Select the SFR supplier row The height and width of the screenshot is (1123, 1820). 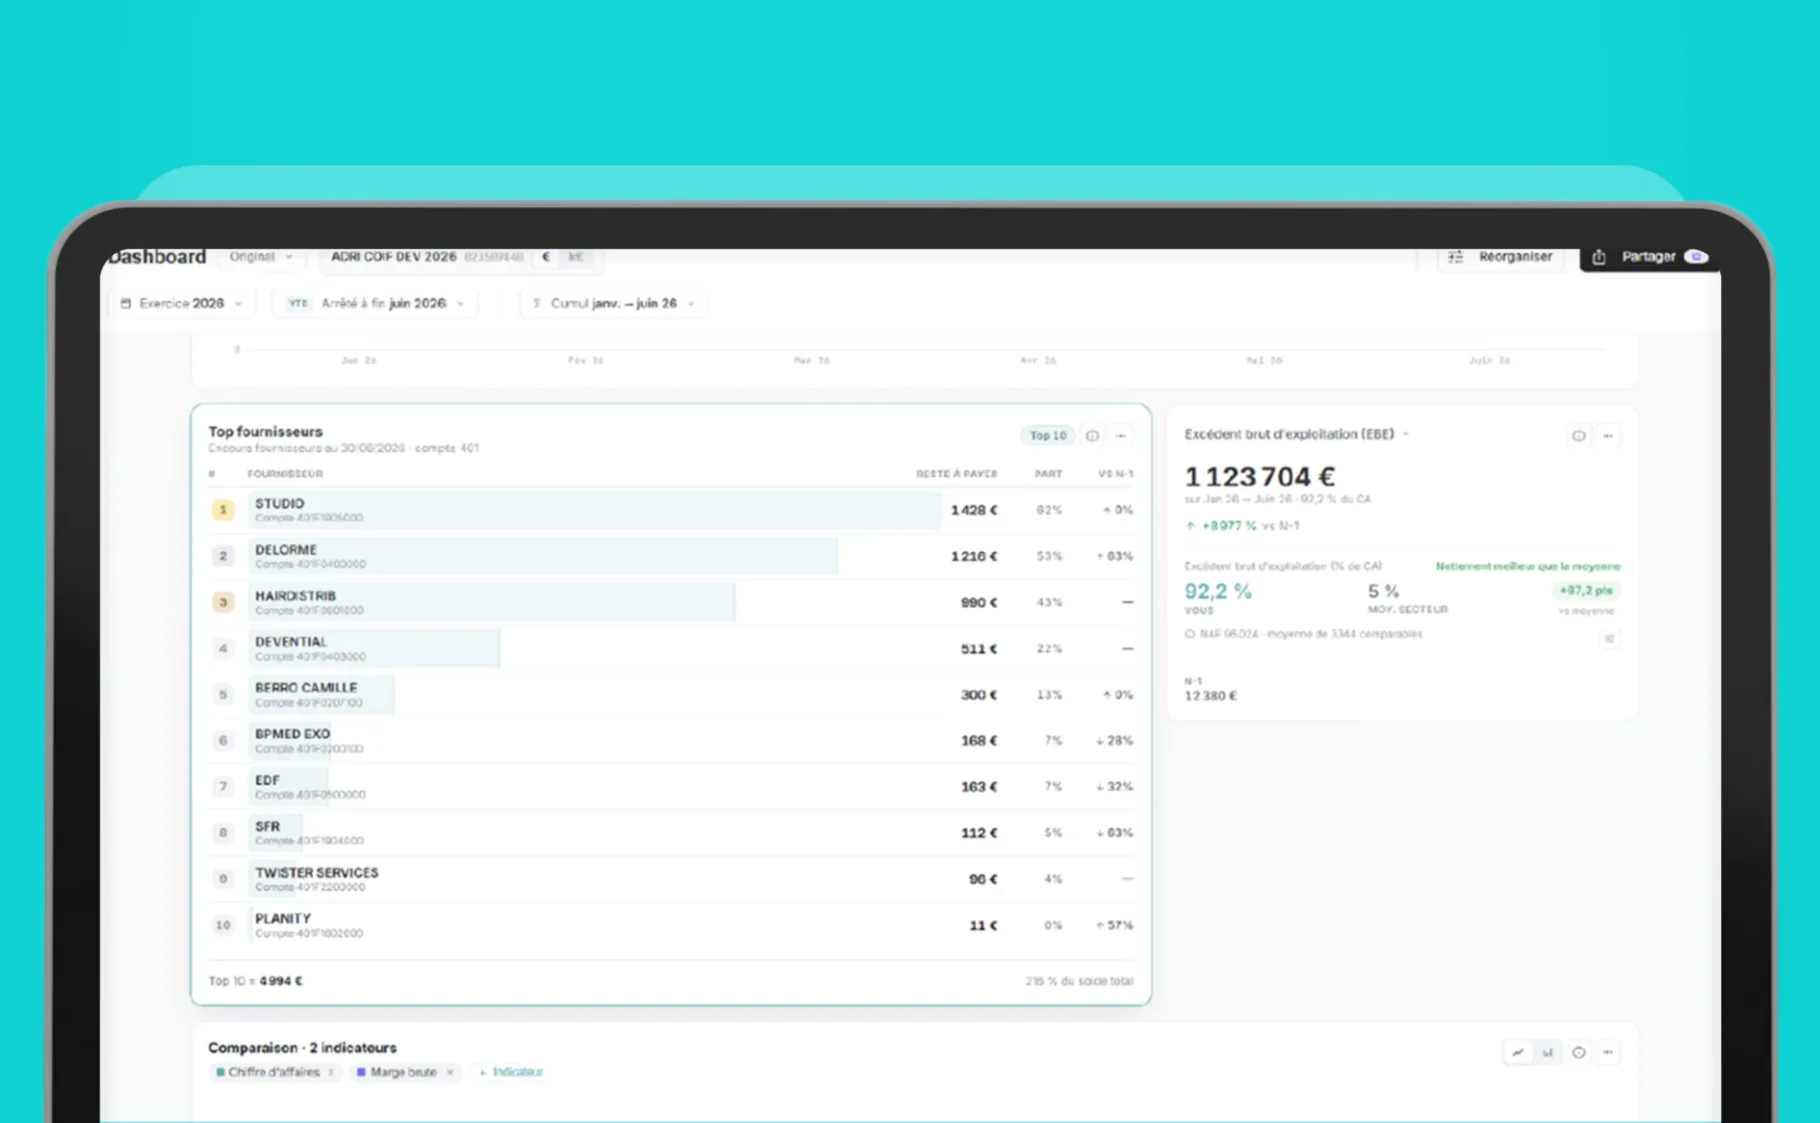[x=671, y=832]
